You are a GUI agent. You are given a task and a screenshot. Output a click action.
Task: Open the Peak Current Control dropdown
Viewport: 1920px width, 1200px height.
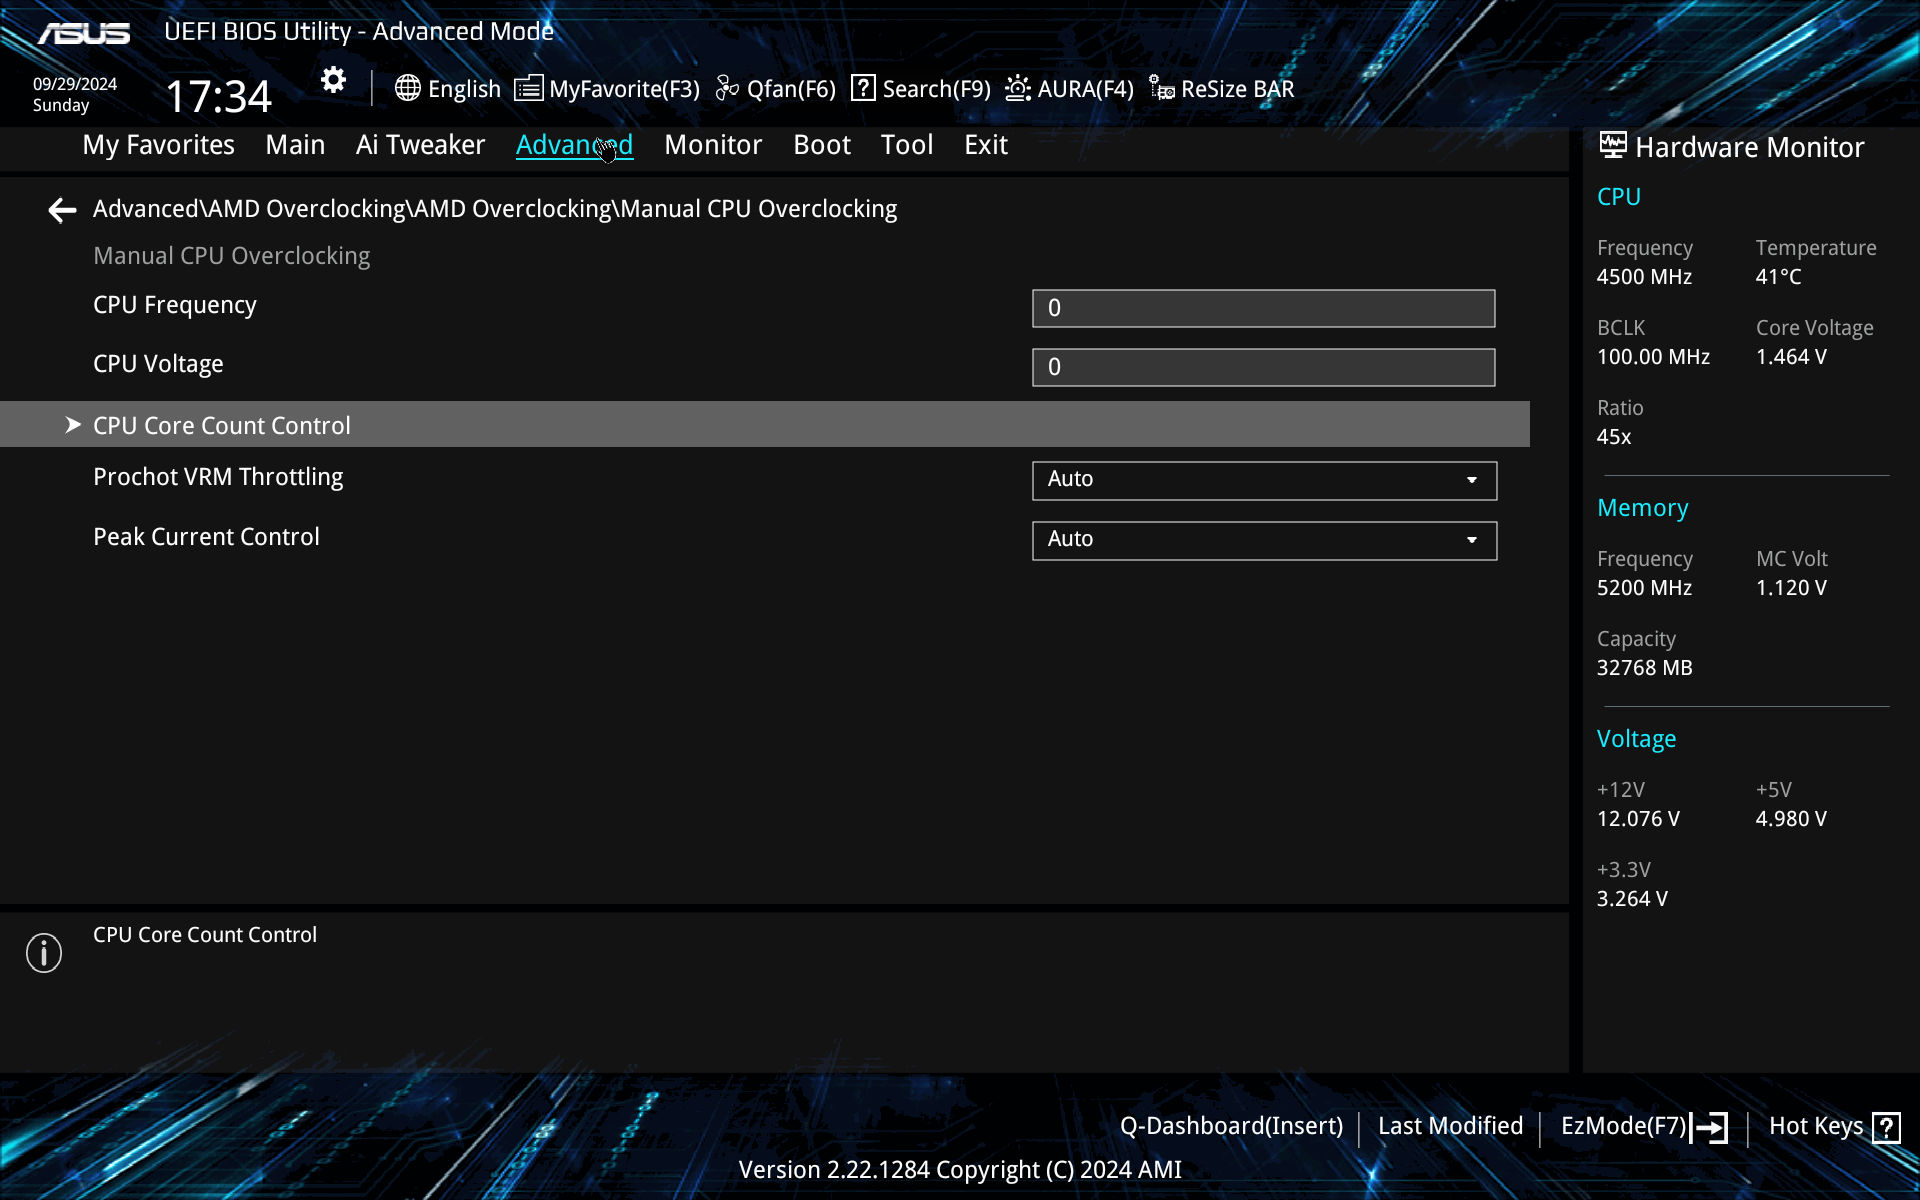1264,540
